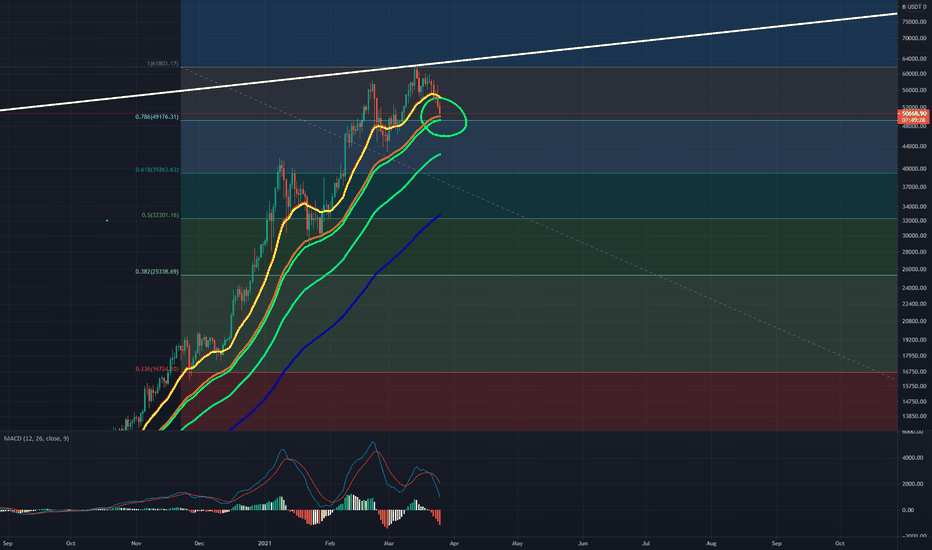Click the 30000.00 price axis label
Image resolution: width=932 pixels, height=550 pixels.
click(914, 235)
